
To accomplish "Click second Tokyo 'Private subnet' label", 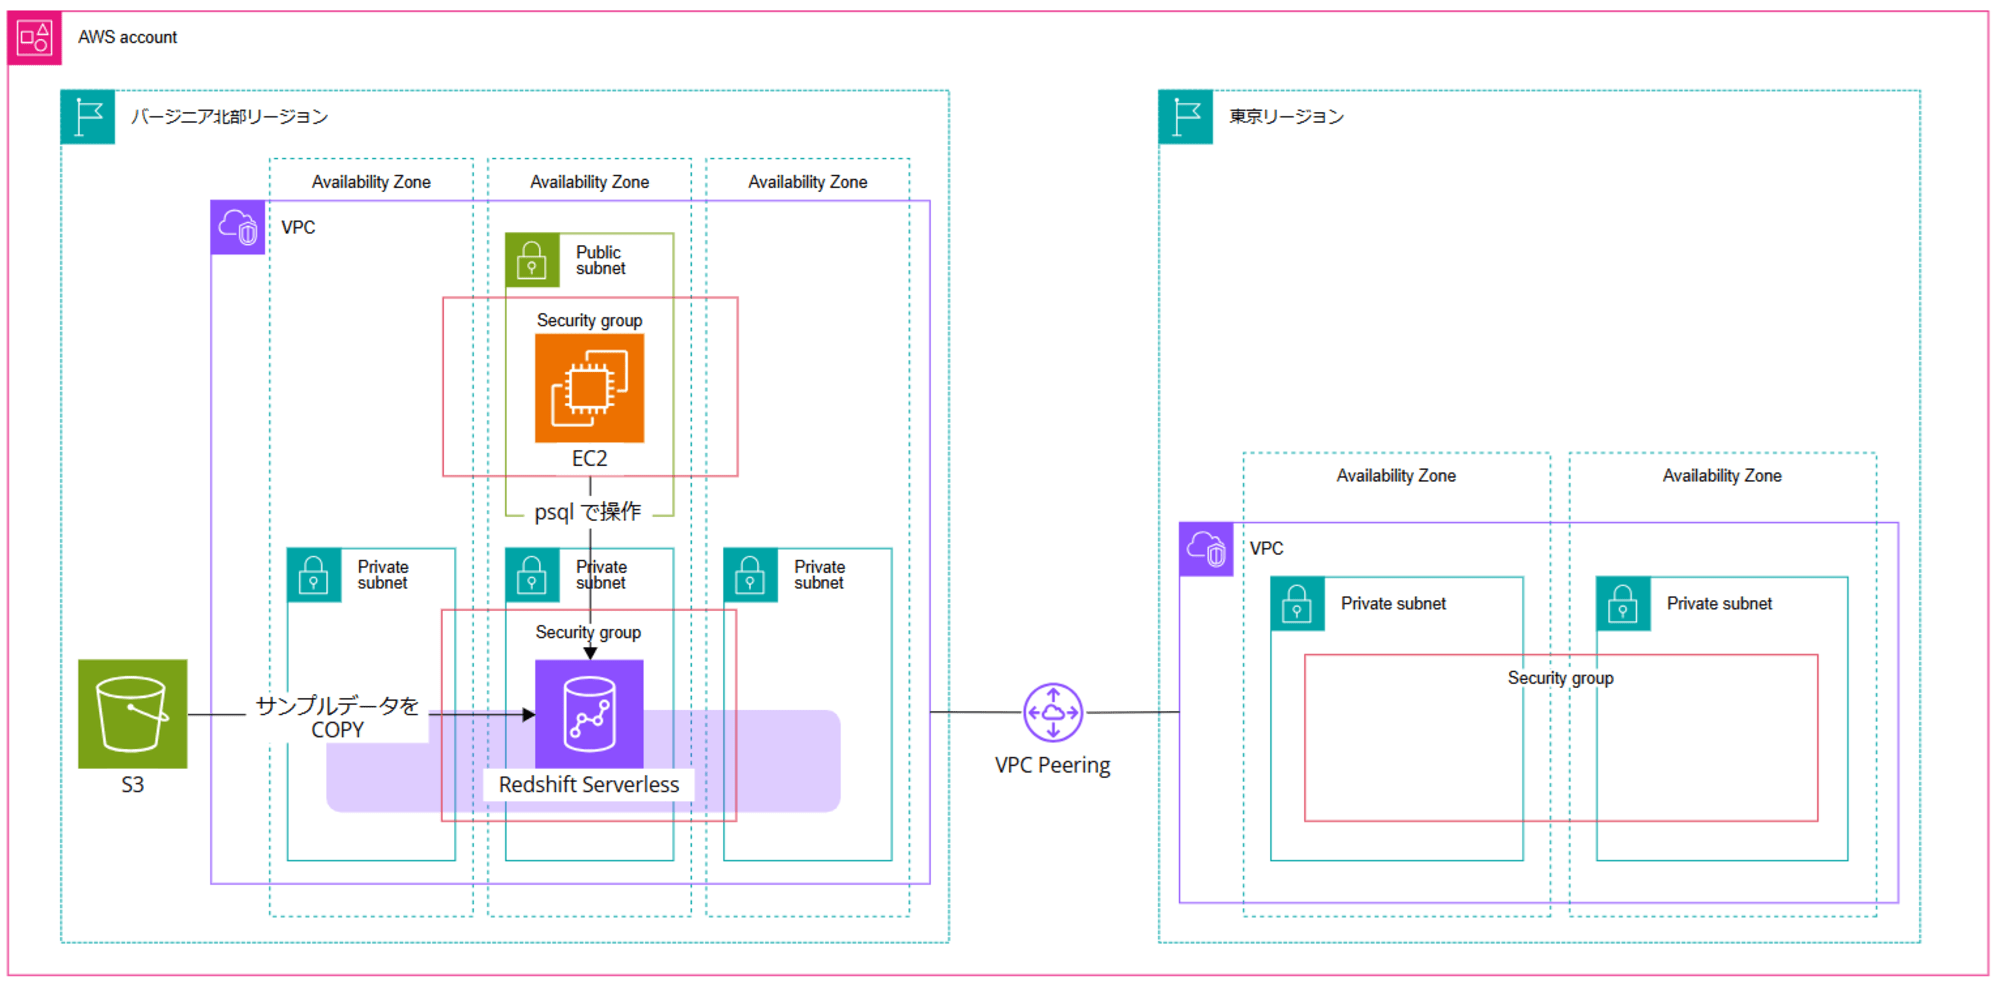I will point(1720,604).
